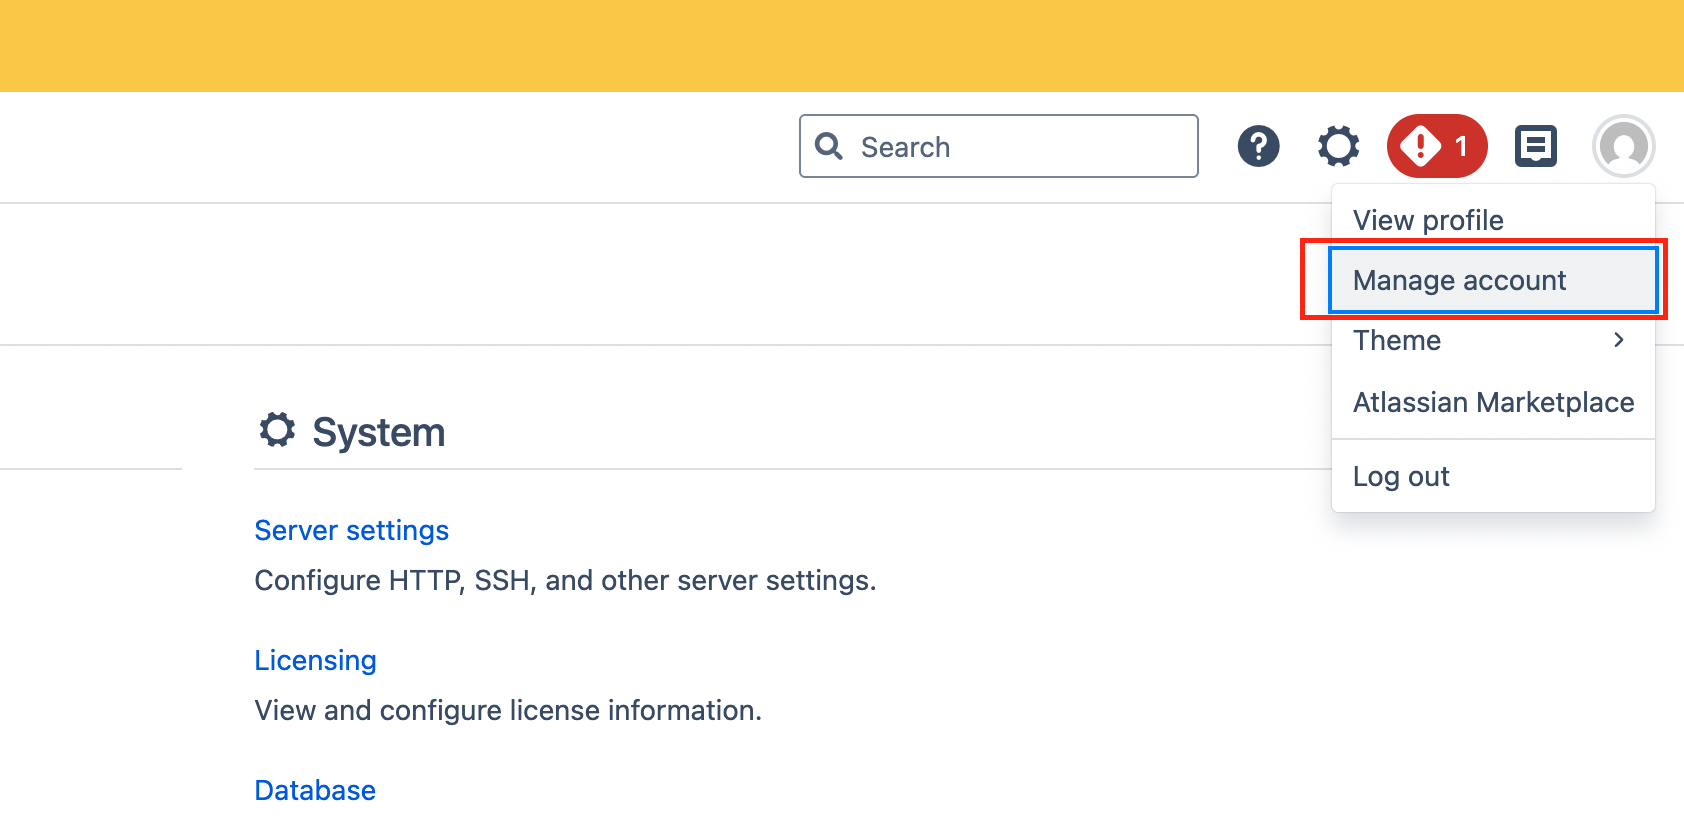Image resolution: width=1684 pixels, height=828 pixels.
Task: Open the Server settings link
Action: (352, 530)
